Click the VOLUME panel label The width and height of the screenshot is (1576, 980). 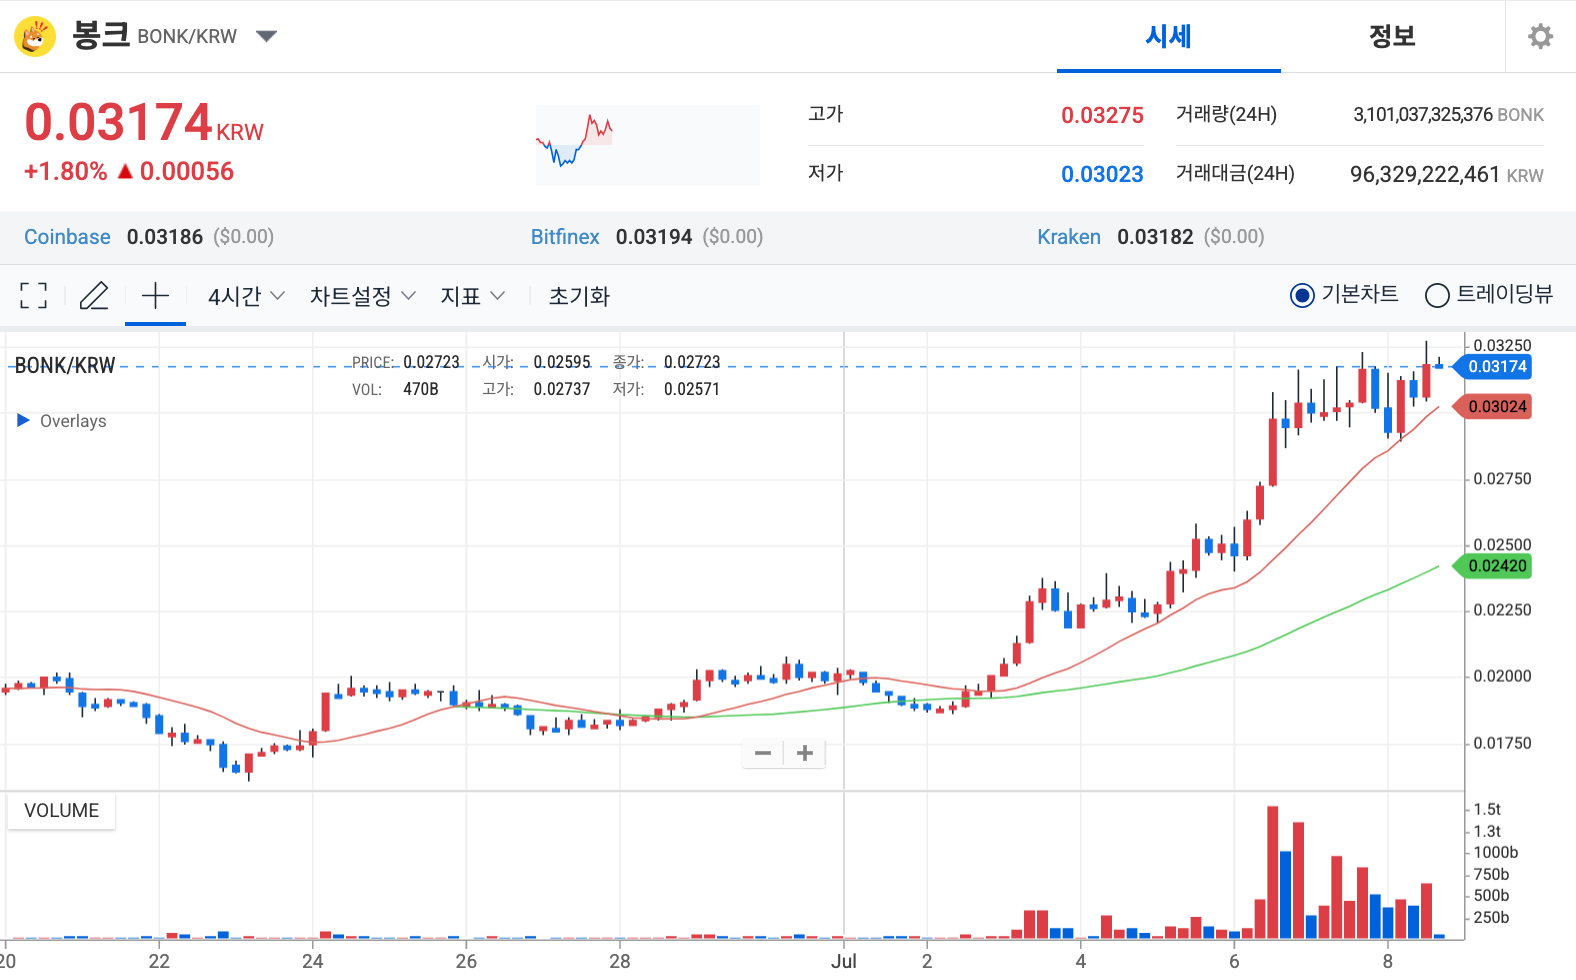coord(61,811)
